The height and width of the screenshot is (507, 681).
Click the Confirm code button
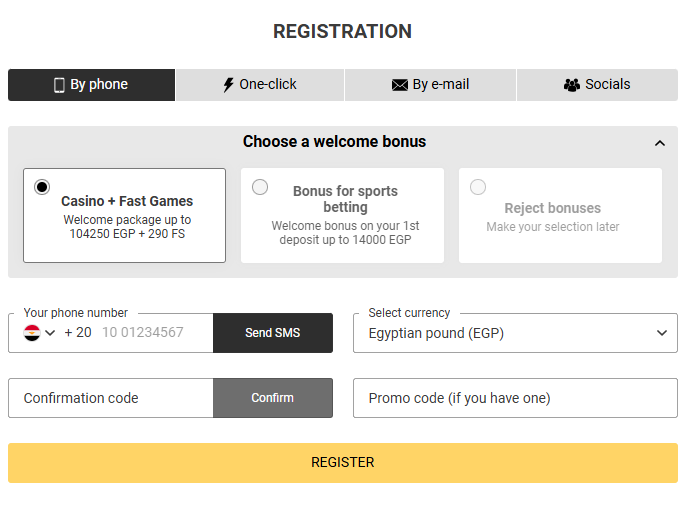272,398
